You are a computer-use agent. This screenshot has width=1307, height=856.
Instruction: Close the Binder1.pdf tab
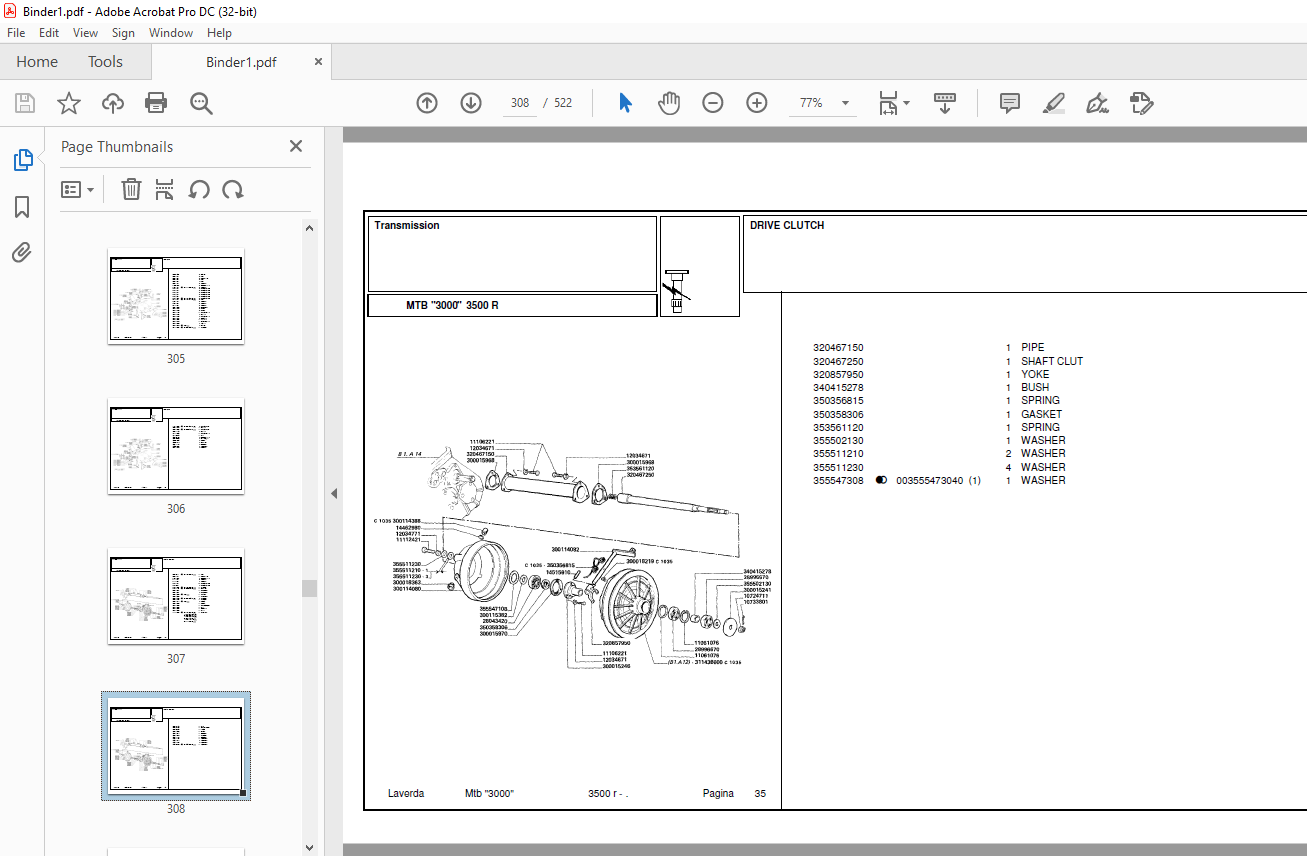coord(319,61)
